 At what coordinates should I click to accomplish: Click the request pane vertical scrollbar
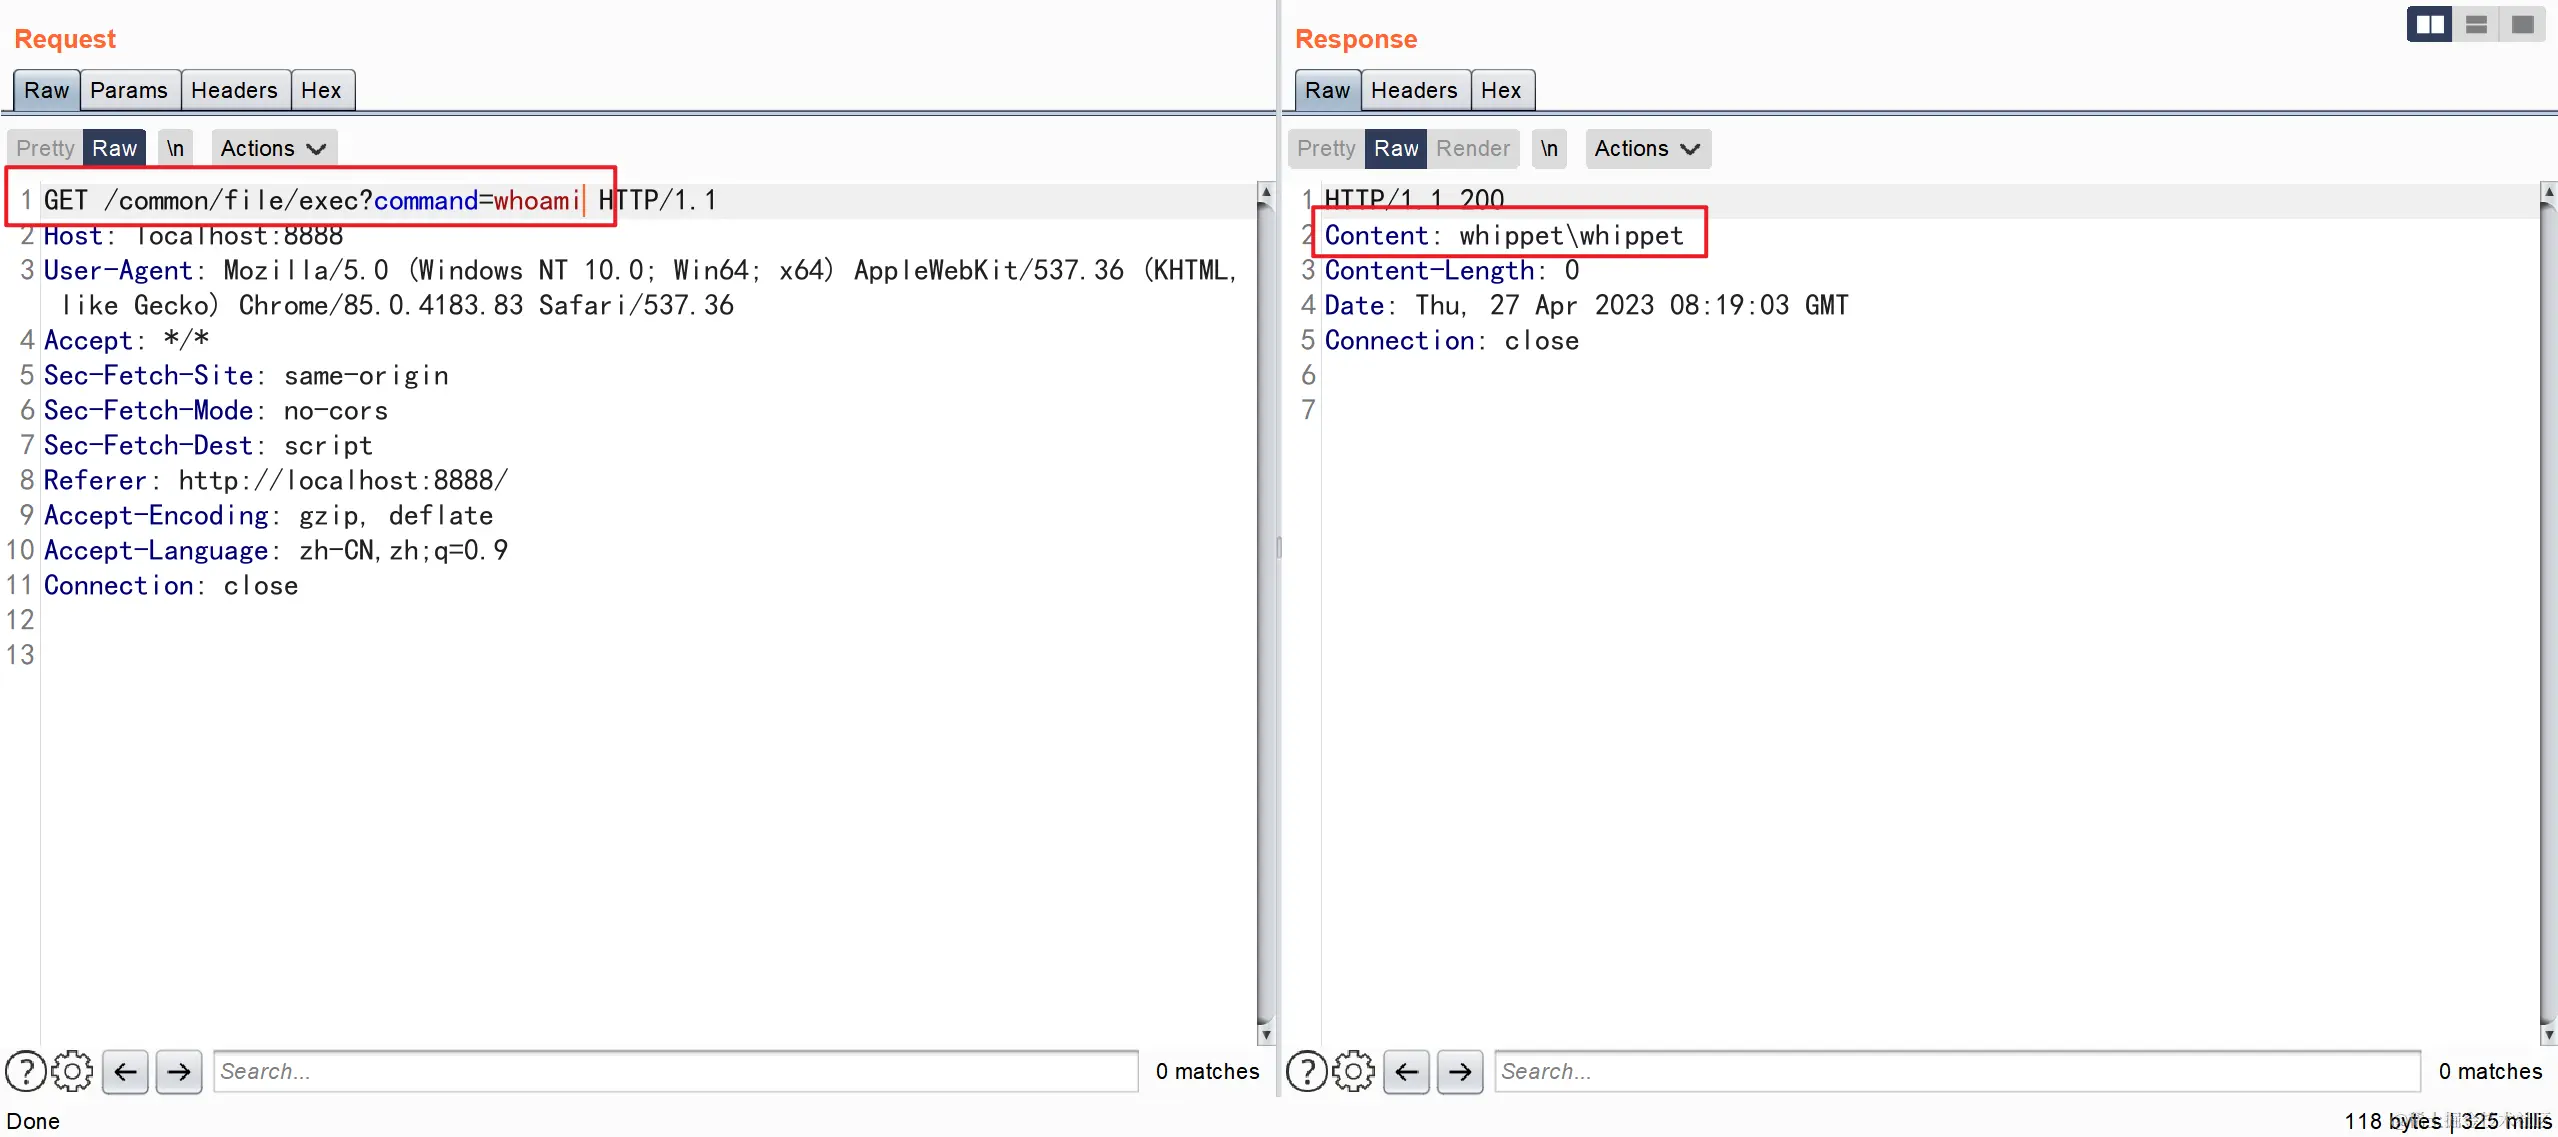(x=1265, y=610)
